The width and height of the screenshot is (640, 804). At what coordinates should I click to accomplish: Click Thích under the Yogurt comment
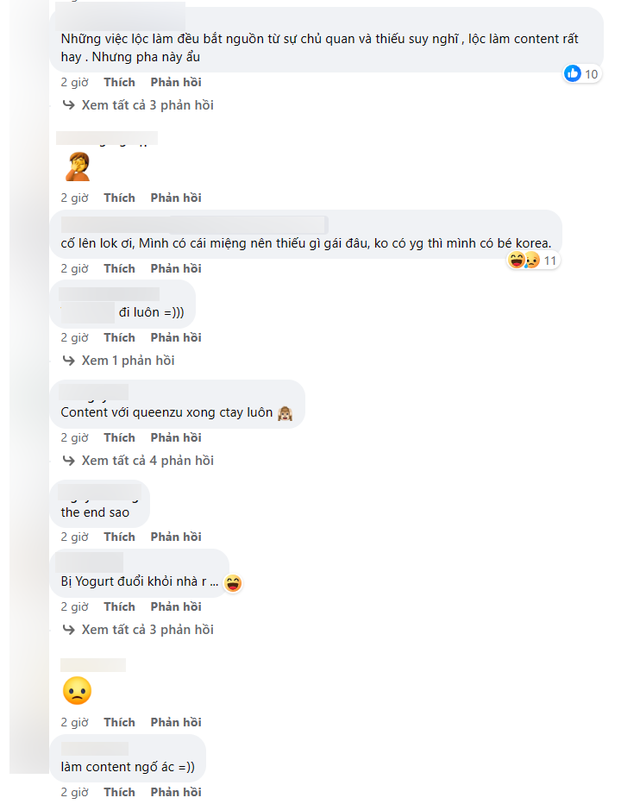(119, 607)
